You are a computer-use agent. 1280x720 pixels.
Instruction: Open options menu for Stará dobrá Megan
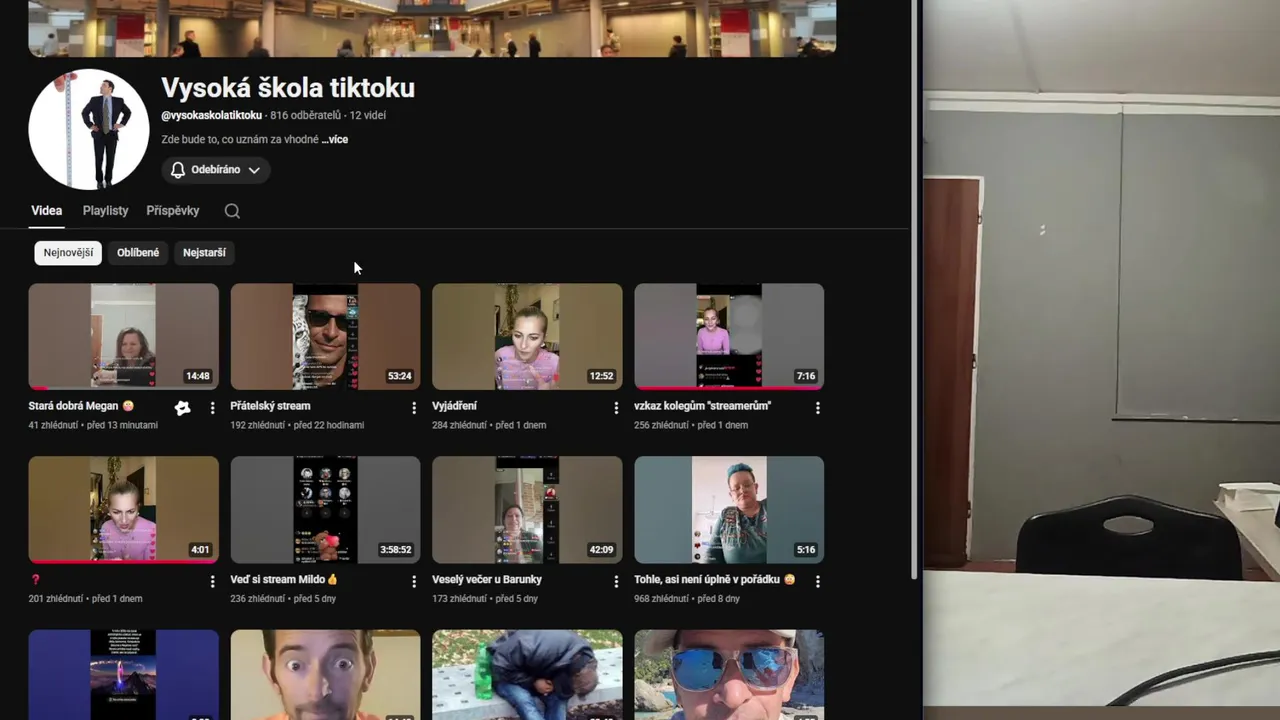coord(212,408)
